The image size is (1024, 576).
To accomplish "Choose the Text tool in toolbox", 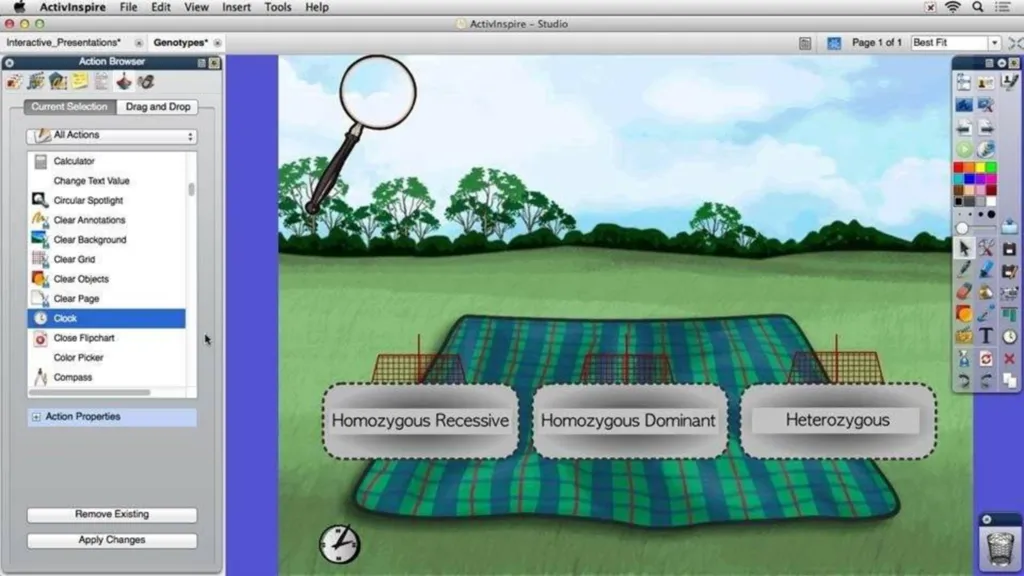I will click(986, 336).
